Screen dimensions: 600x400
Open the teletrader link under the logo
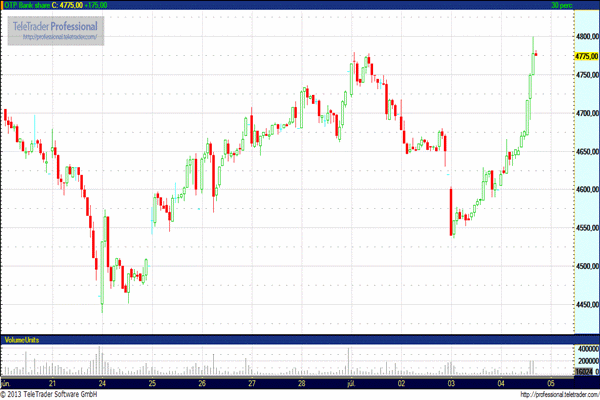click(59, 37)
